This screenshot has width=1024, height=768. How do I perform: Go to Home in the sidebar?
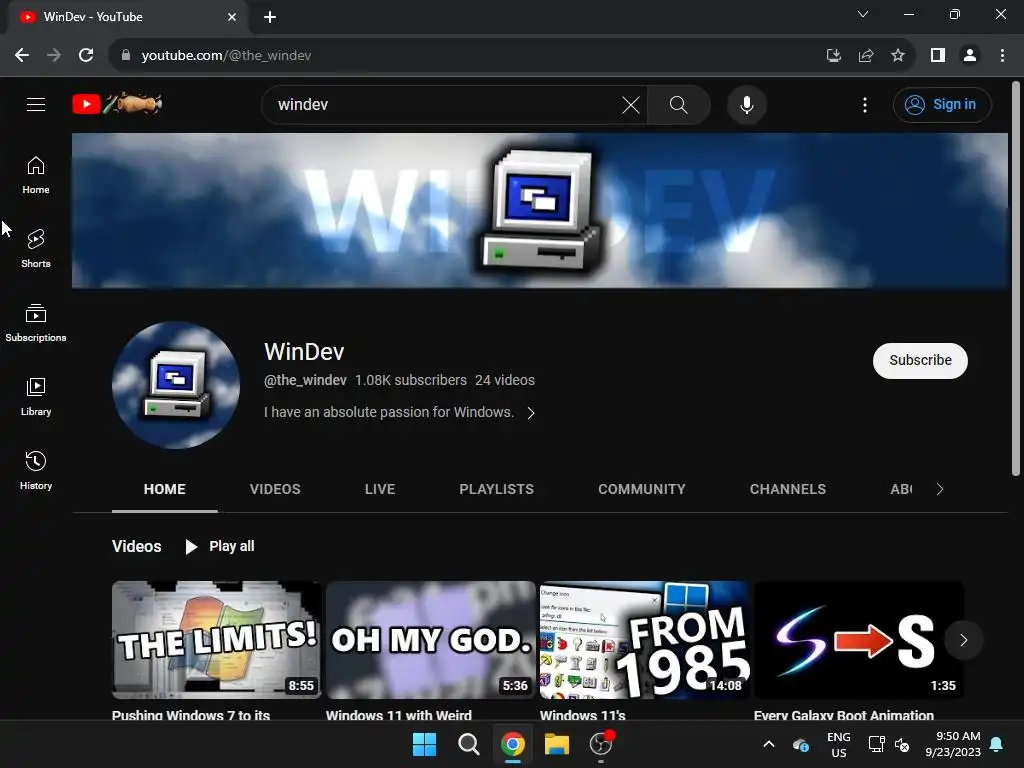pyautogui.click(x=36, y=175)
